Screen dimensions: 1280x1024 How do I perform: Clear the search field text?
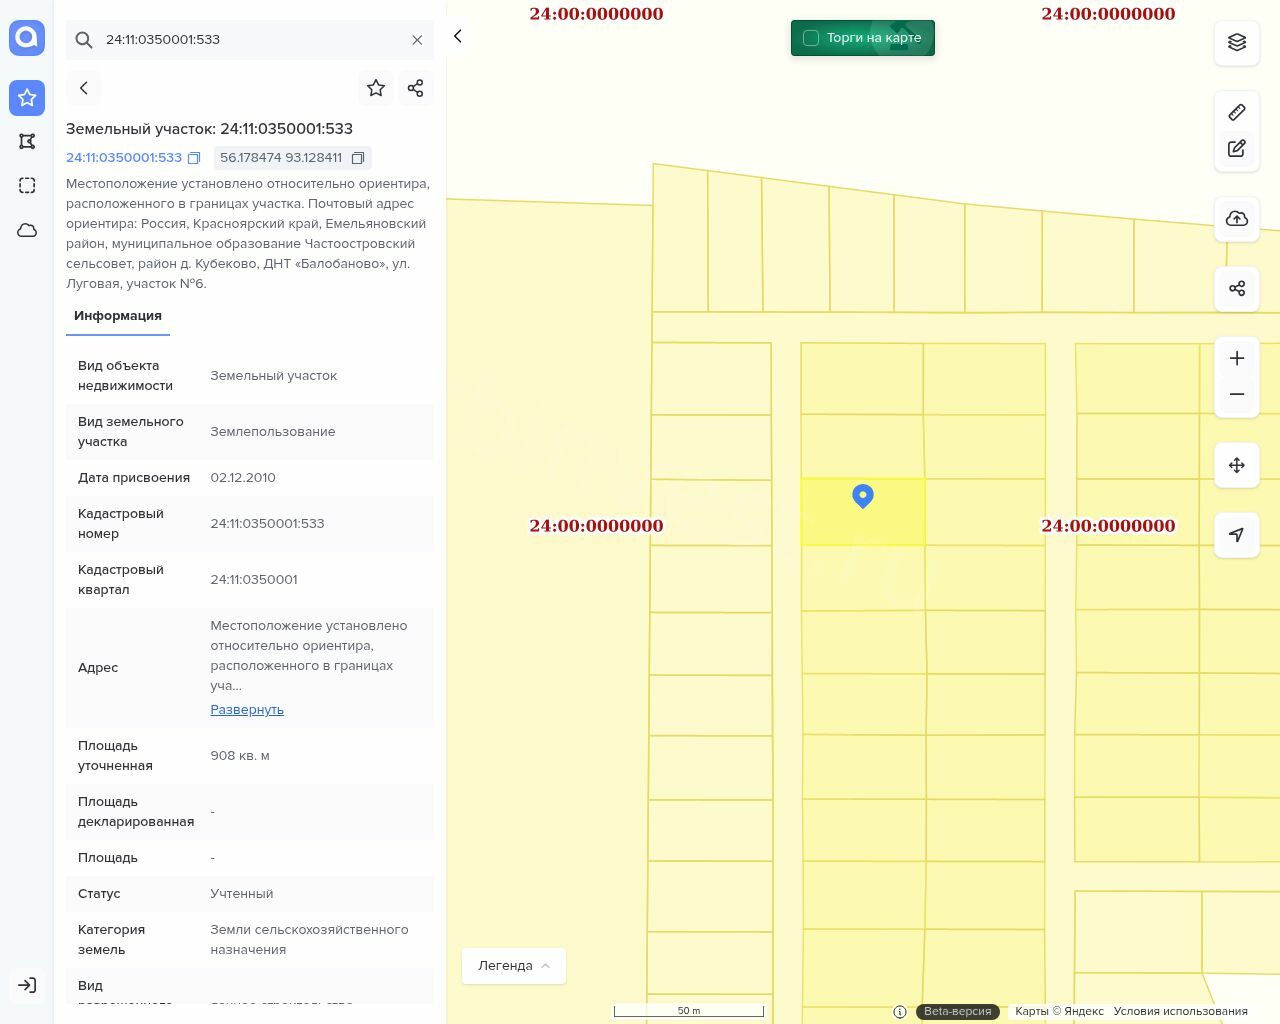(417, 40)
